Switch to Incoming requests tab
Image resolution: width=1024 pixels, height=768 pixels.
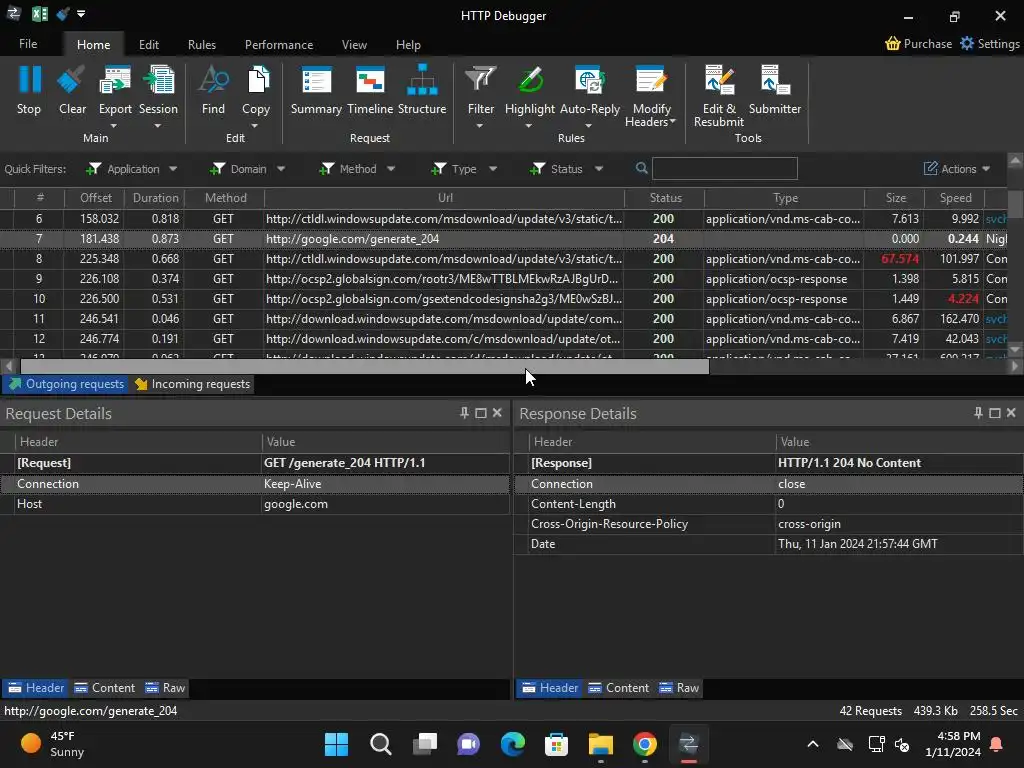(193, 384)
